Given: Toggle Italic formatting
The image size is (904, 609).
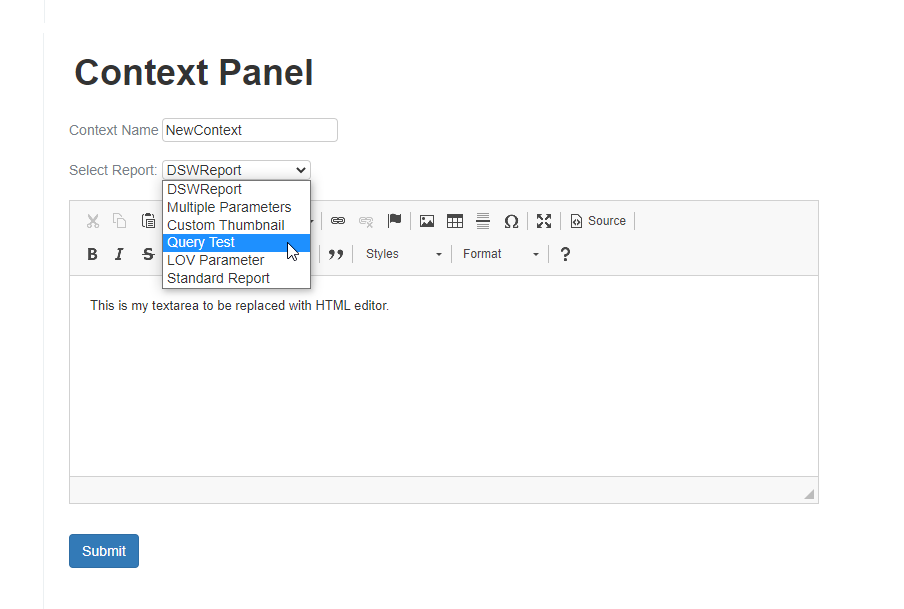Looking at the screenshot, I should [x=119, y=254].
